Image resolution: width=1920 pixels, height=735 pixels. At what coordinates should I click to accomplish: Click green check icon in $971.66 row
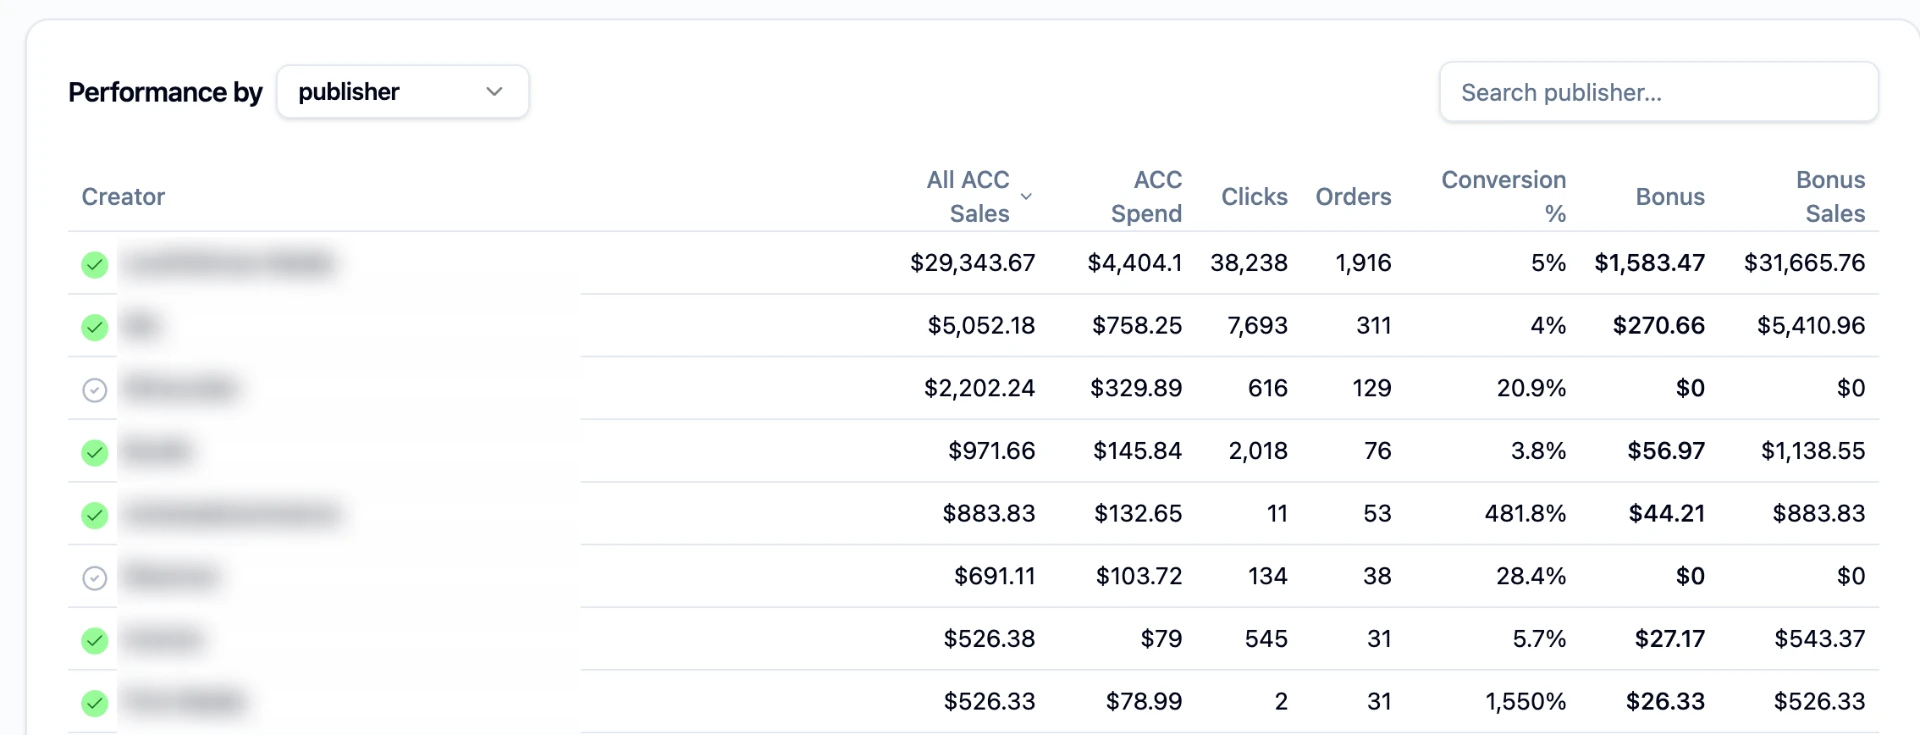(95, 452)
